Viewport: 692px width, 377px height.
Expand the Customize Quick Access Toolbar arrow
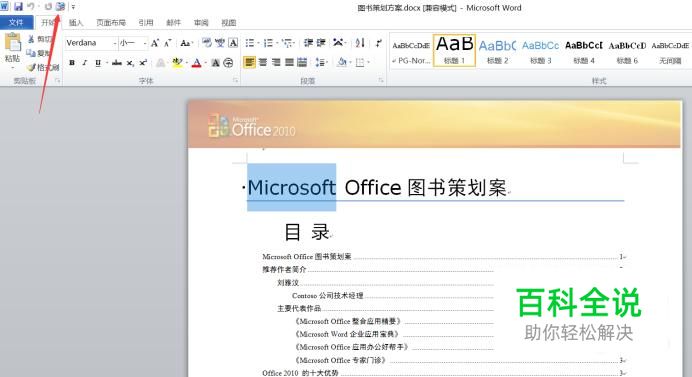pos(73,7)
